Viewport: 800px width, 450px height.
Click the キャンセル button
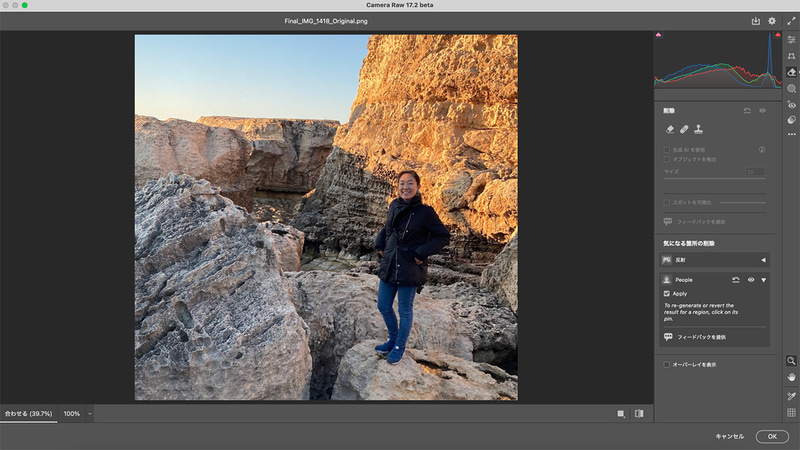click(x=729, y=436)
